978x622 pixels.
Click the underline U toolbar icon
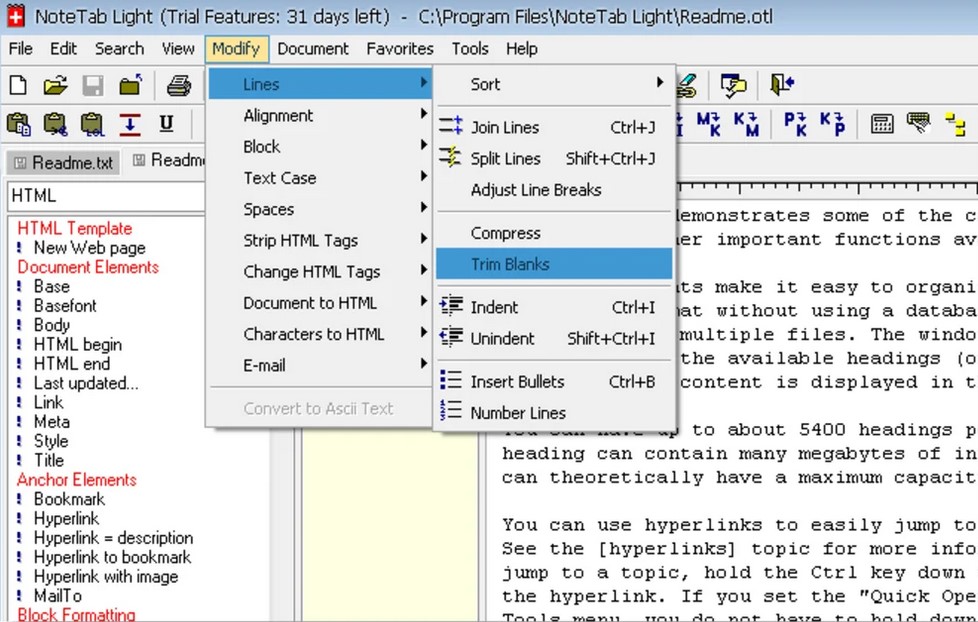click(x=166, y=124)
